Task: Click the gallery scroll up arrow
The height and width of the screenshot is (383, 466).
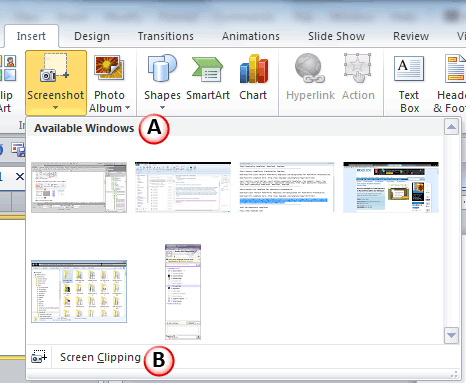Action: pos(451,127)
